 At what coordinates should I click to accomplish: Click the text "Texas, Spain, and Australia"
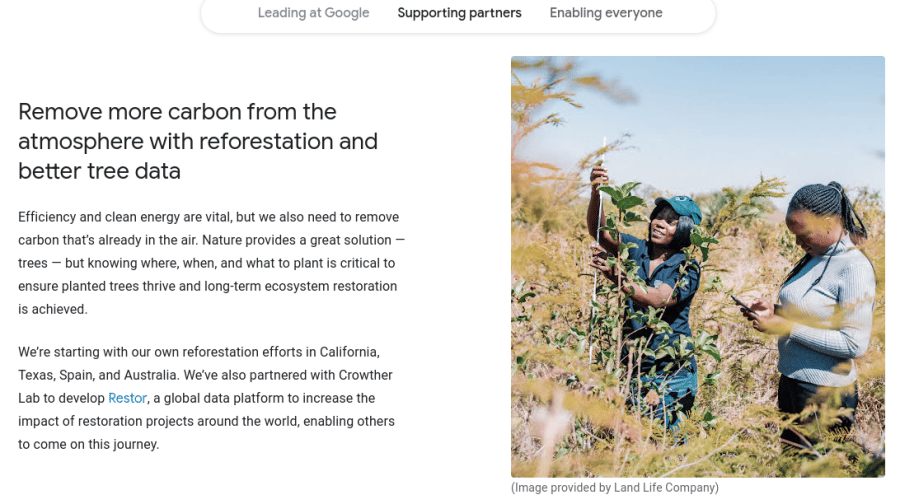tap(98, 375)
